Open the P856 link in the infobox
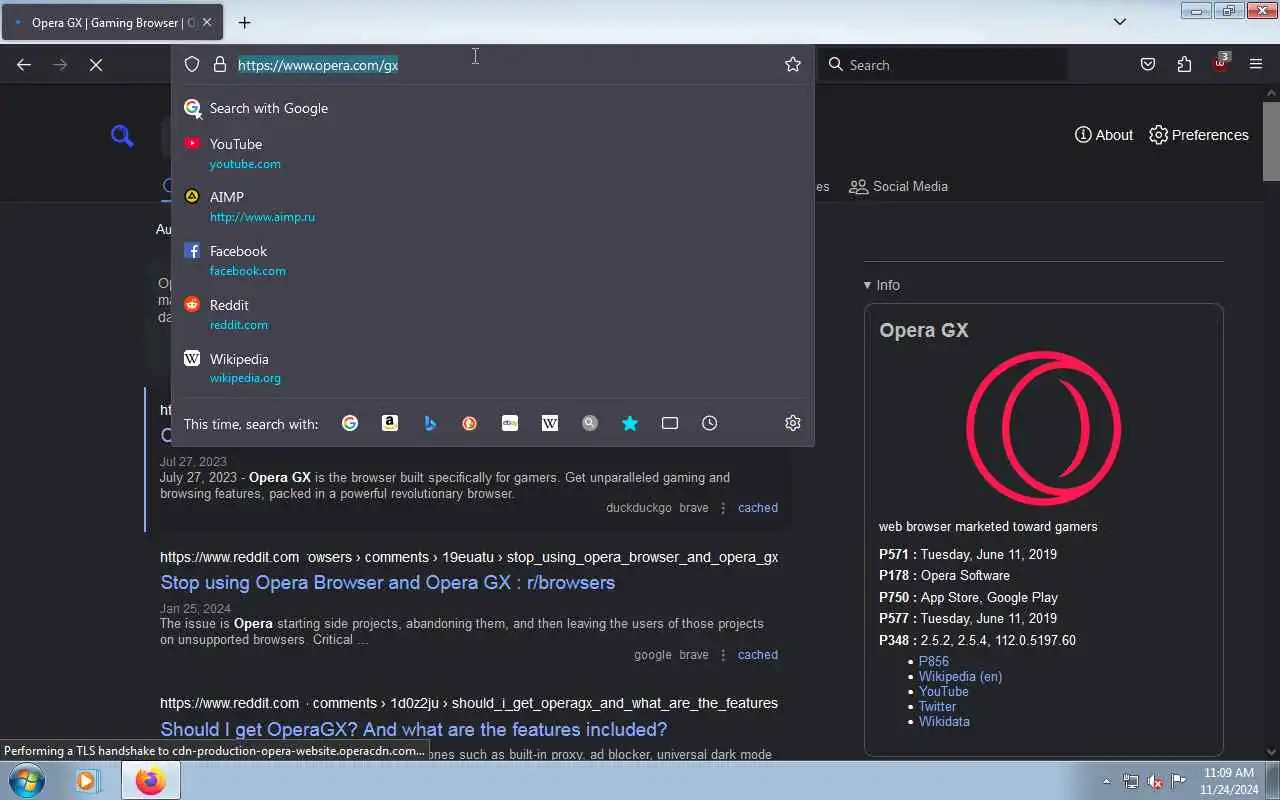 [x=934, y=662]
